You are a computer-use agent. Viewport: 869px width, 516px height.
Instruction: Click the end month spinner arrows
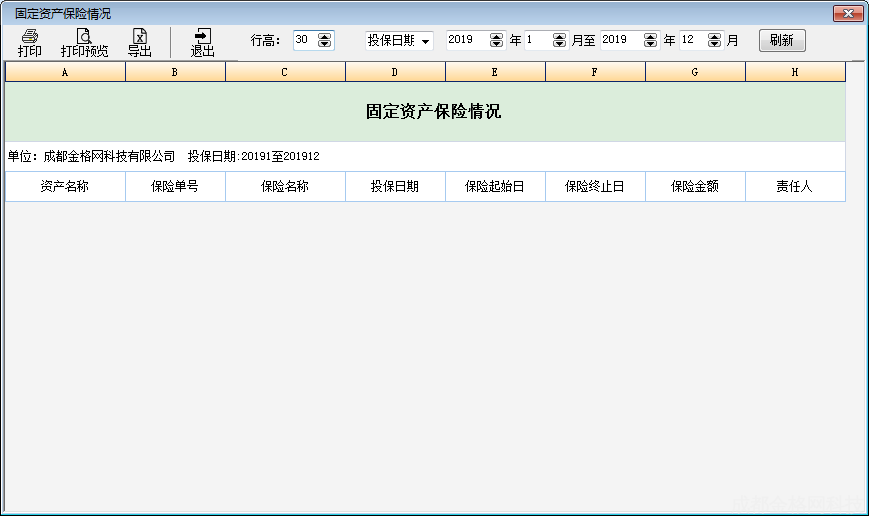tap(714, 40)
